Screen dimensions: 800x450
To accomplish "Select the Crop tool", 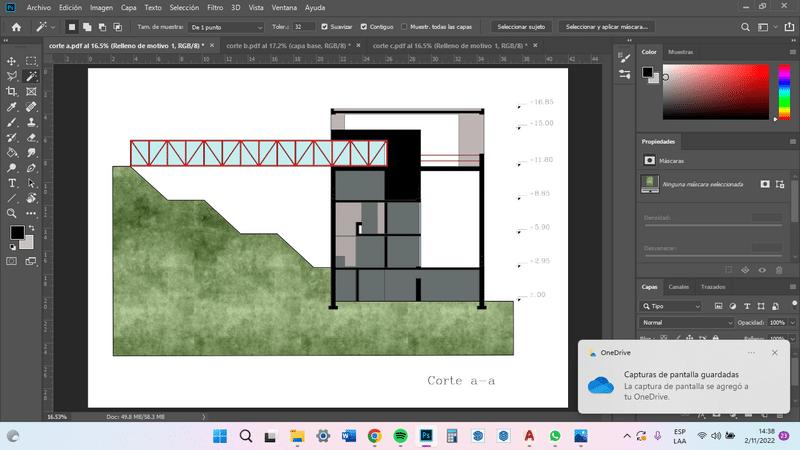I will click(12, 91).
